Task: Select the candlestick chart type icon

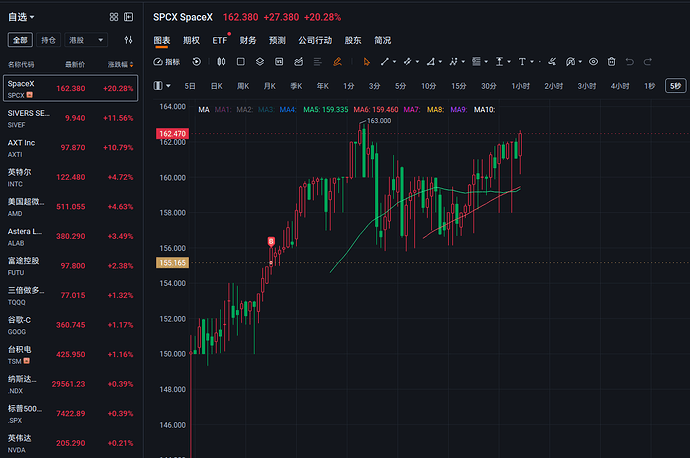Action: click(x=221, y=62)
